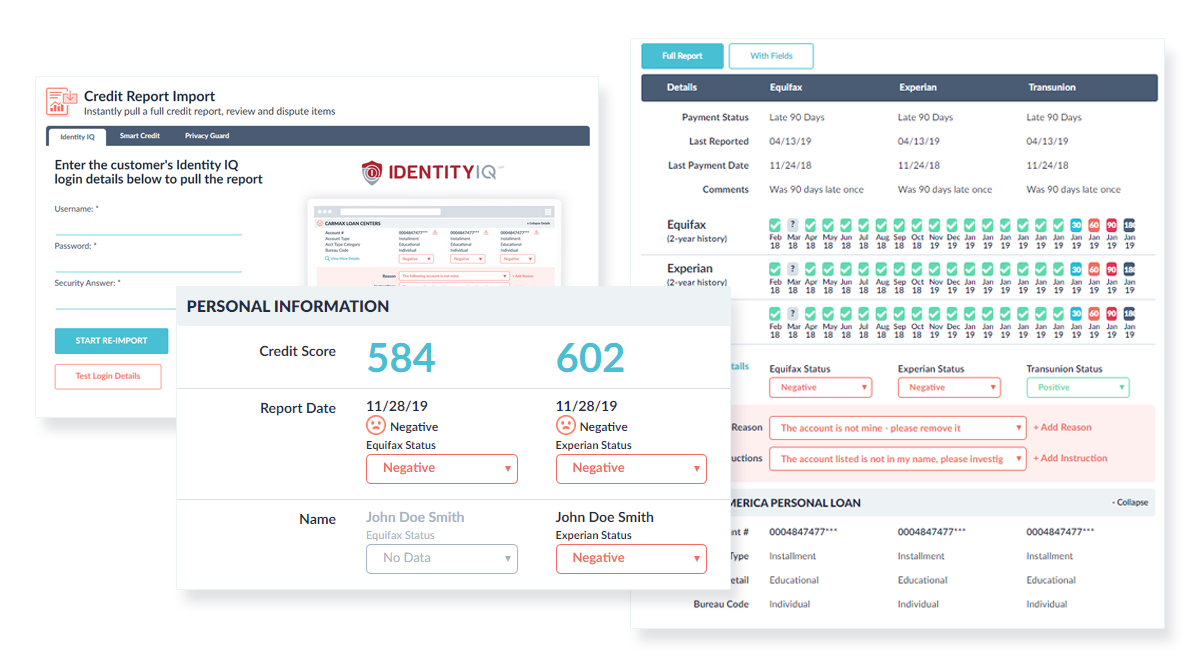Open the Transunion Status Positive dropdown
Screen dimensions: 1196x667
tap(1078, 387)
